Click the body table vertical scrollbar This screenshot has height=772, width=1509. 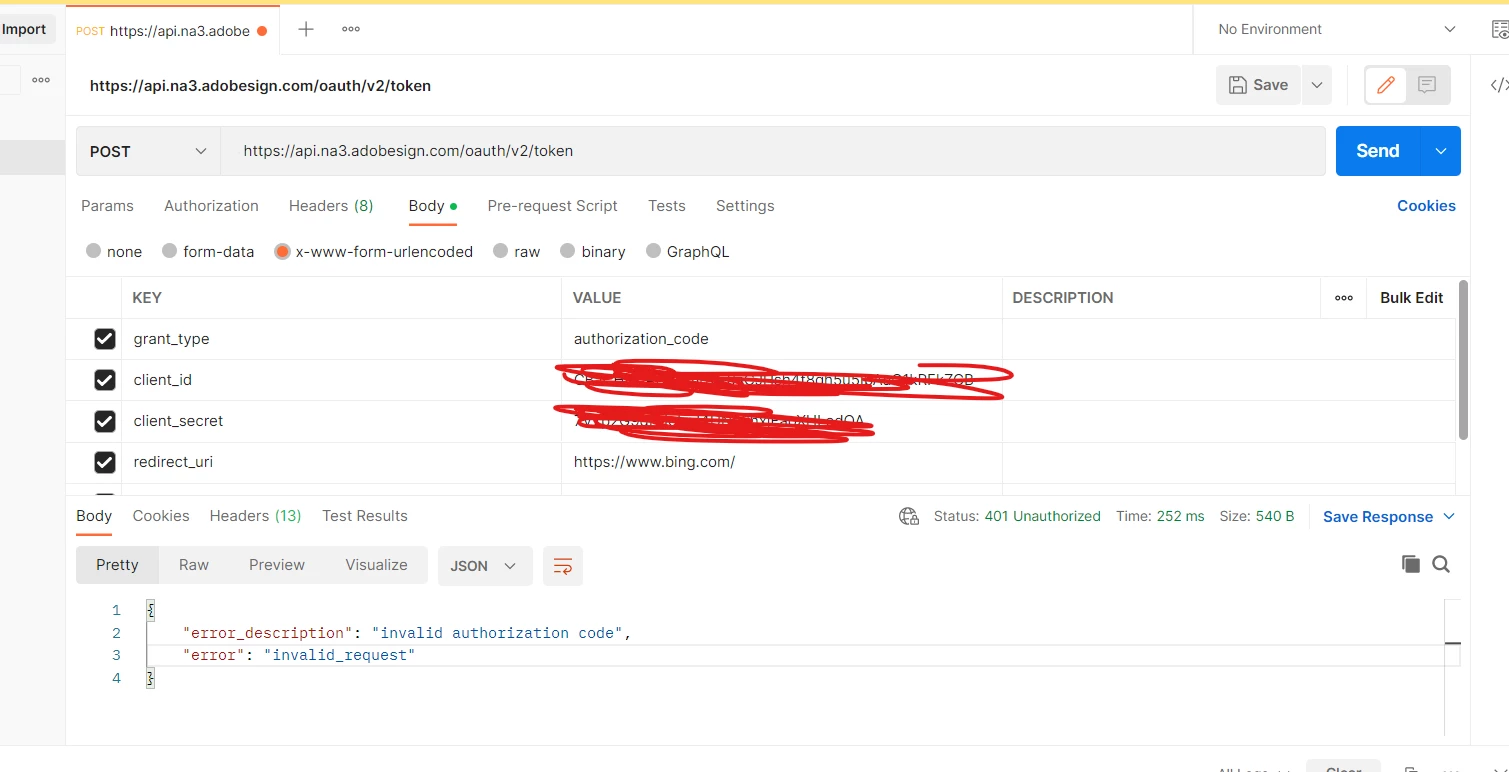1463,360
